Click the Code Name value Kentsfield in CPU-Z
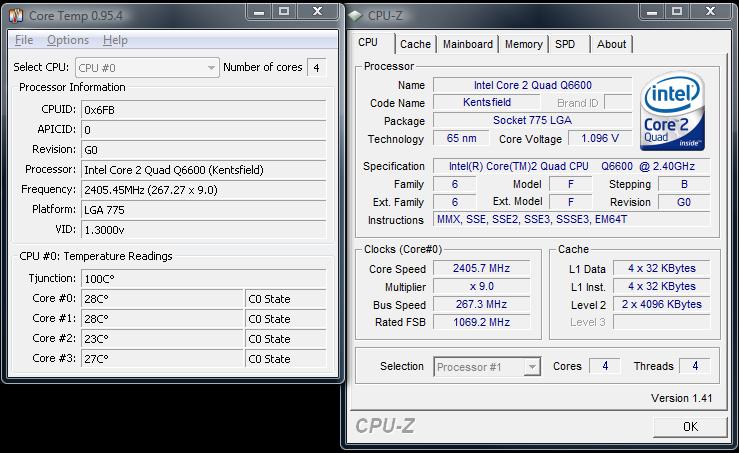 click(487, 102)
